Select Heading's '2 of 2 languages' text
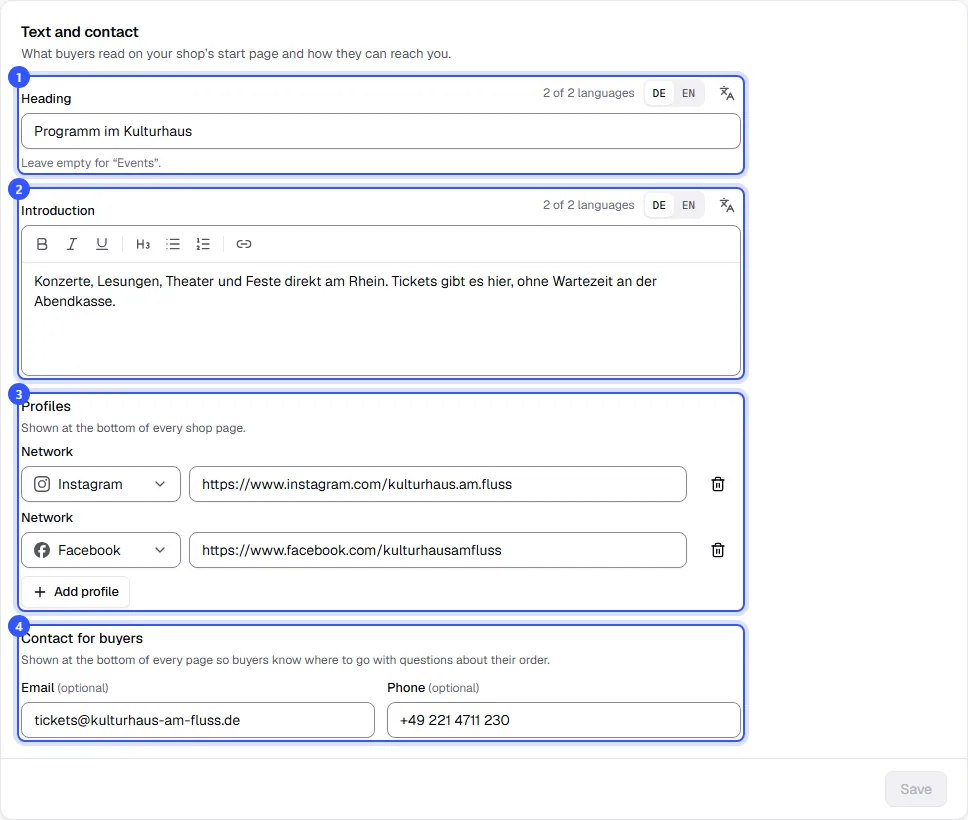 pos(588,93)
